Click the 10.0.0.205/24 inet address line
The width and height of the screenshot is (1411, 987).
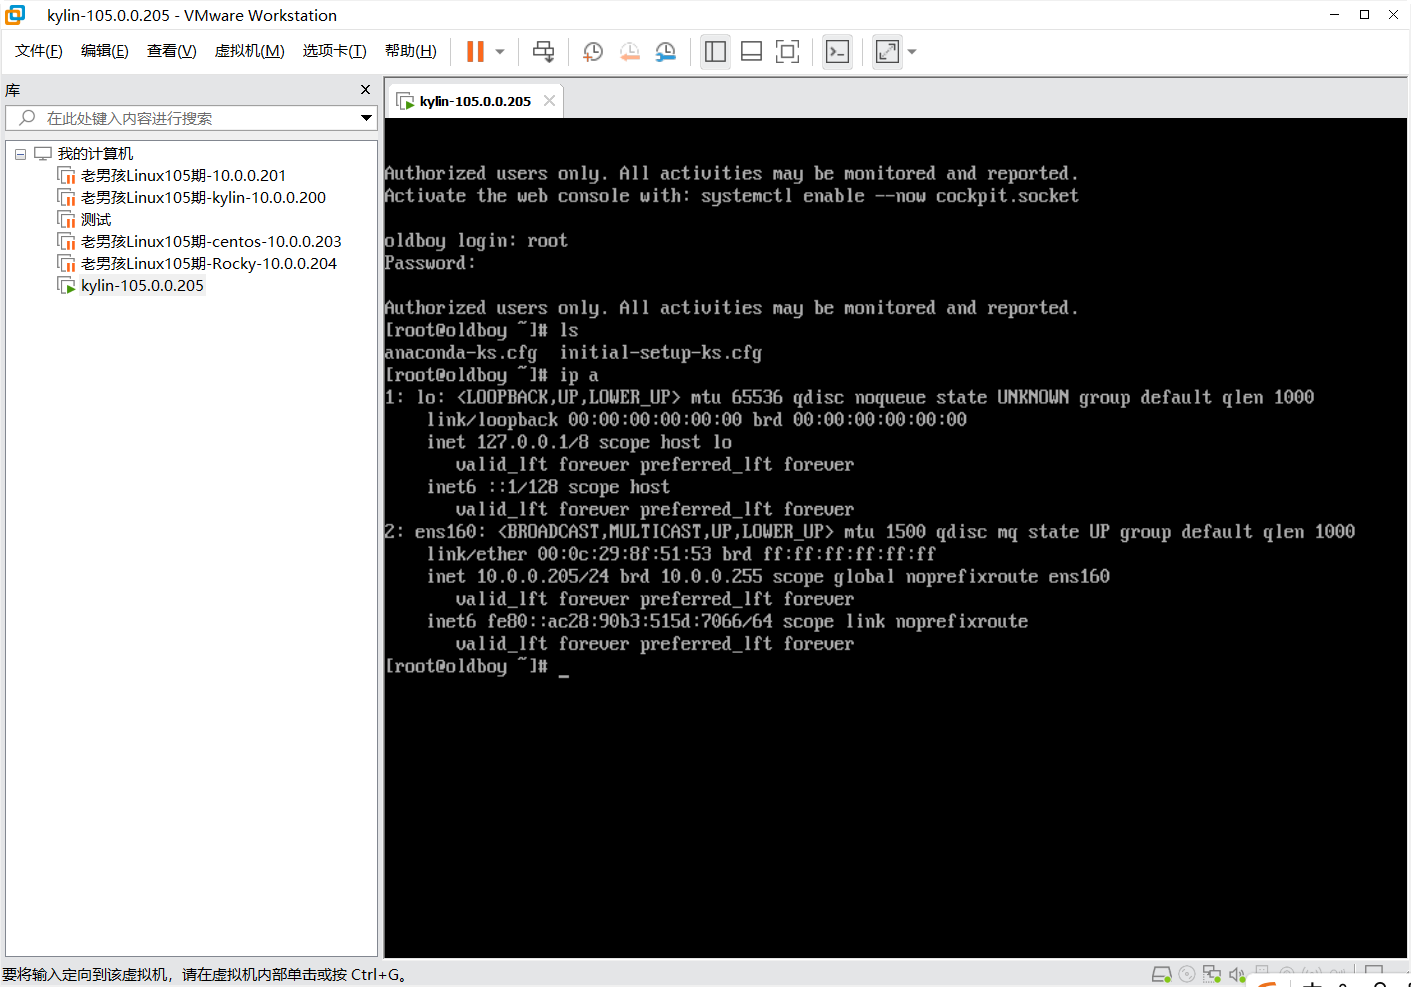[768, 577]
